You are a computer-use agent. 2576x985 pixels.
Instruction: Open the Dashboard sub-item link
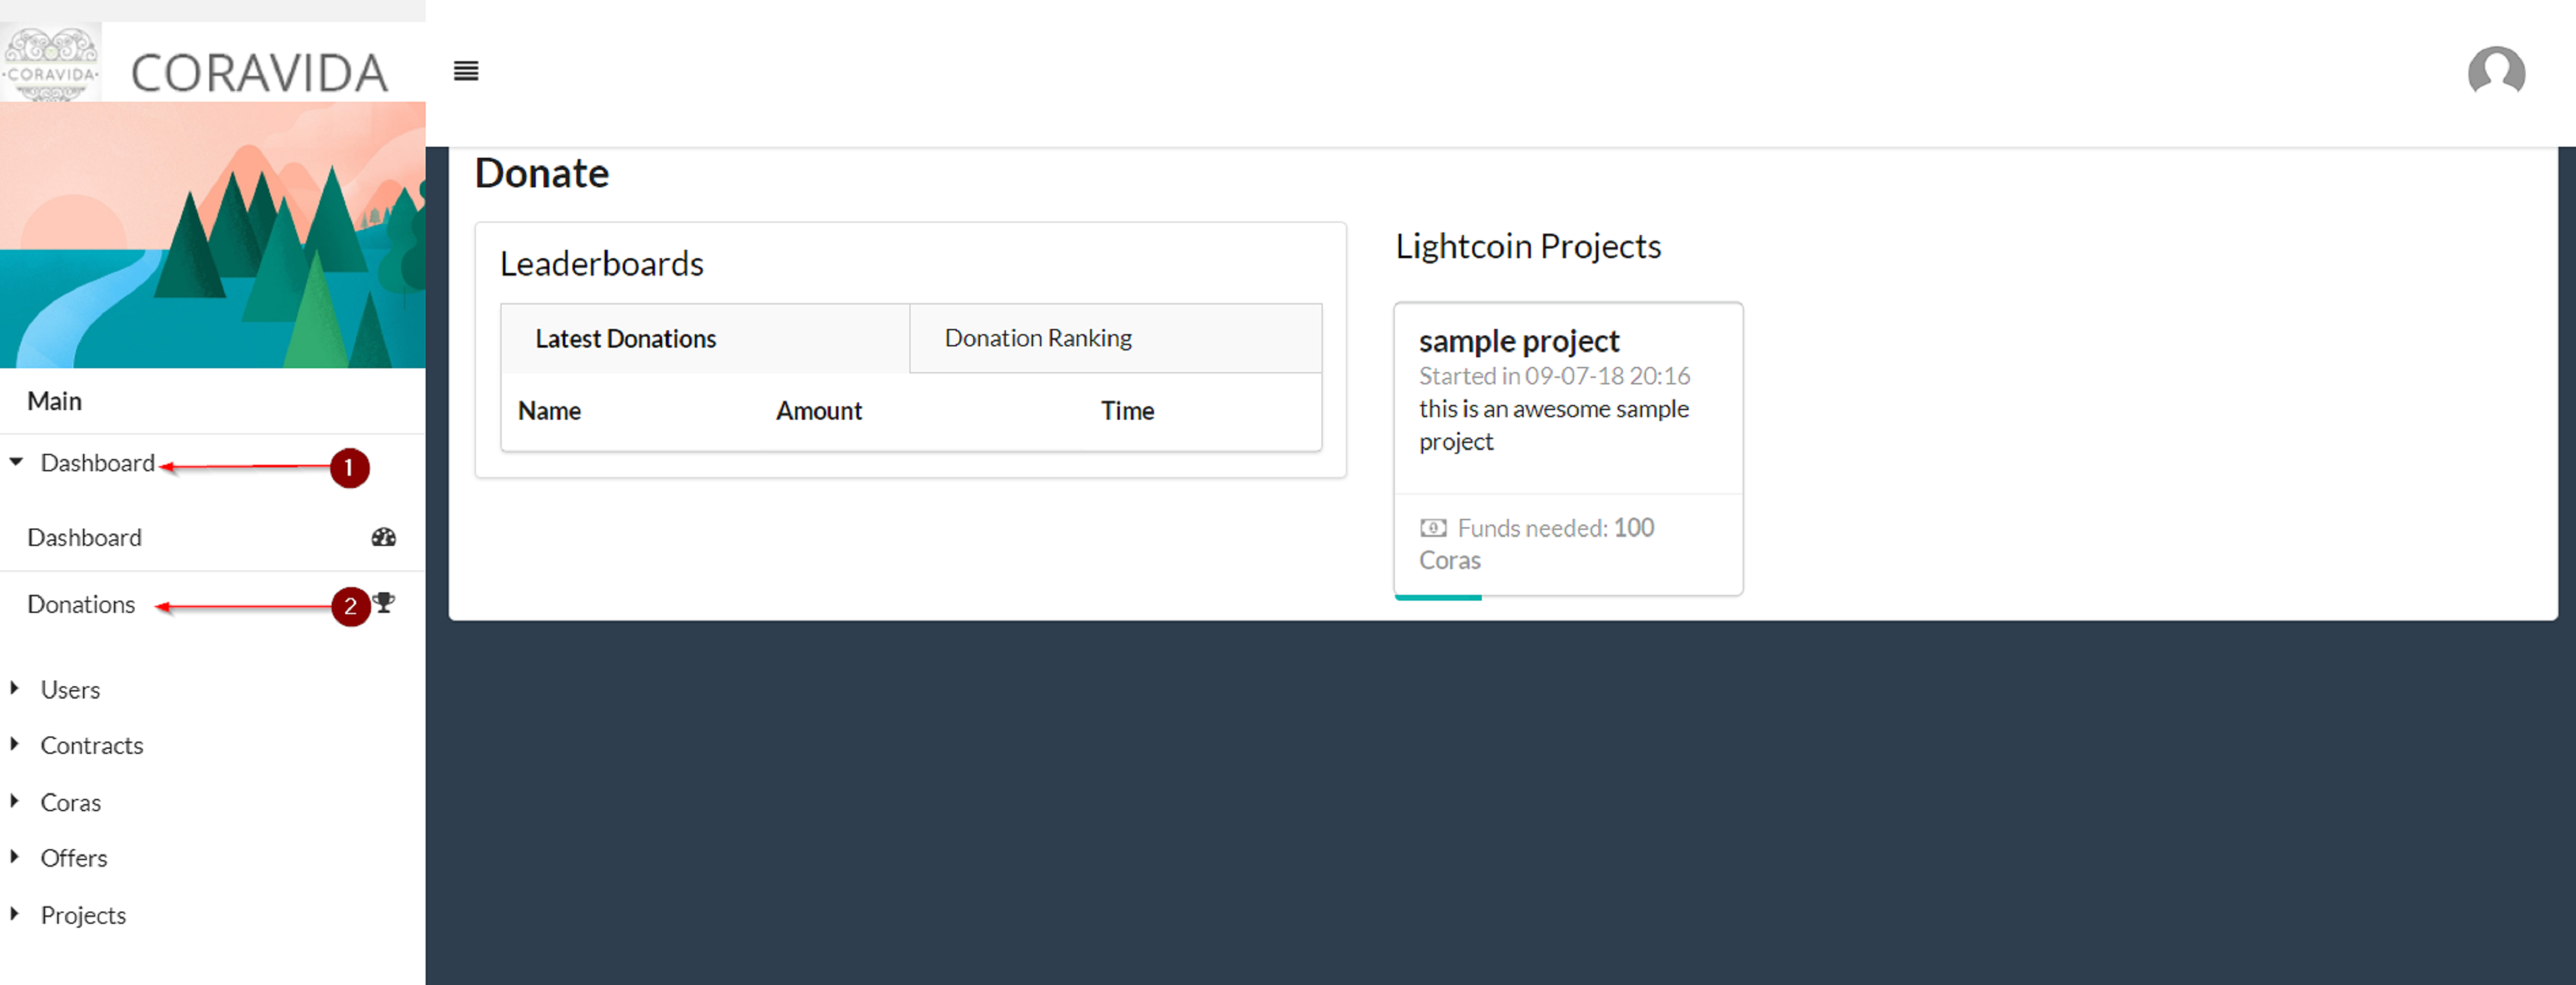click(x=84, y=537)
